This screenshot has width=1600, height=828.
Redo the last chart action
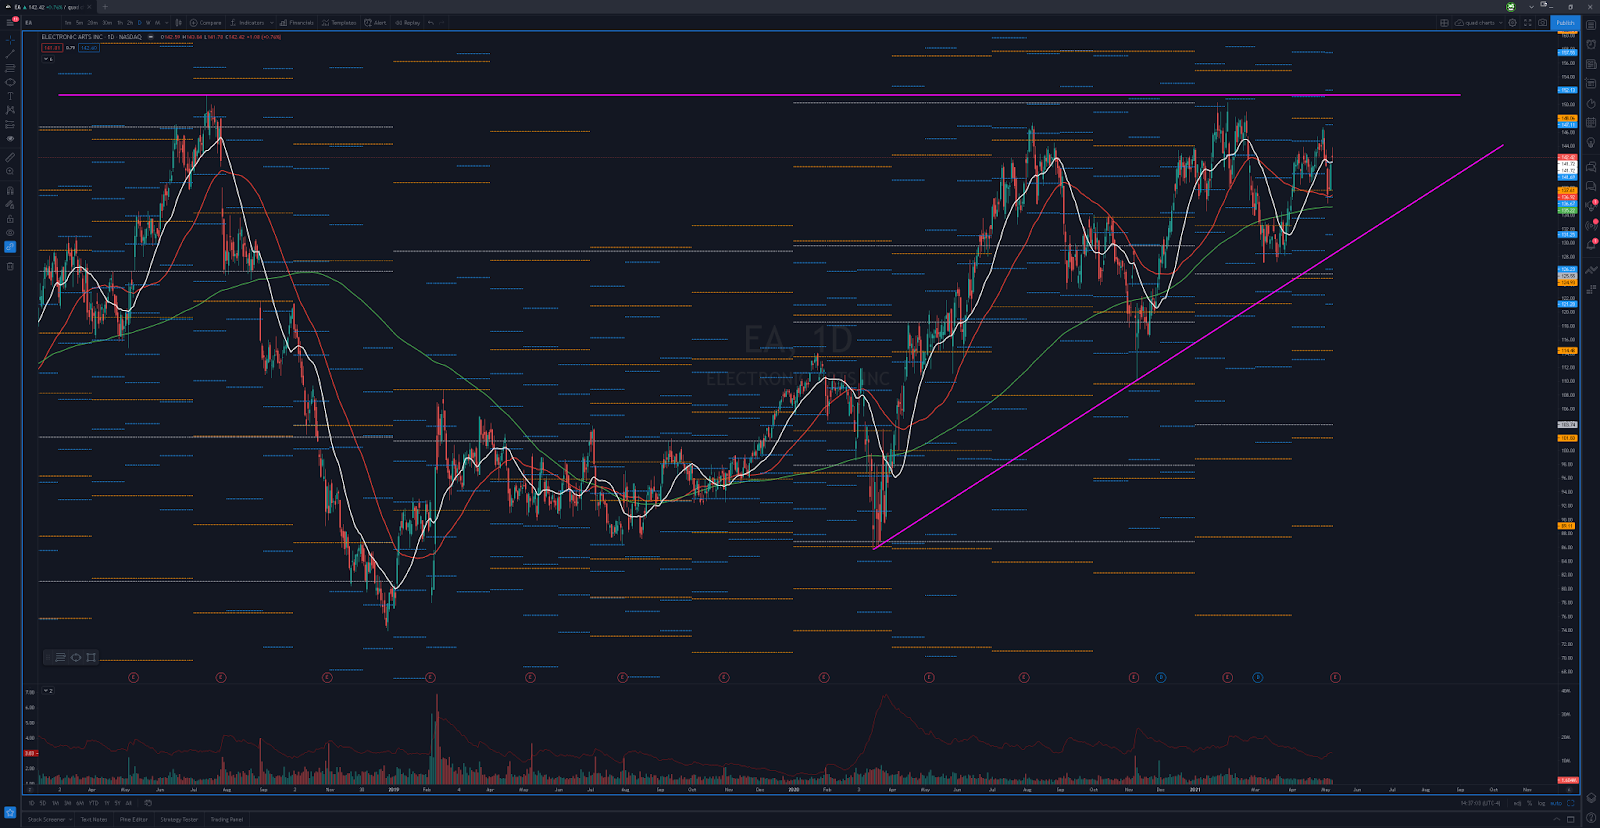tap(442, 22)
